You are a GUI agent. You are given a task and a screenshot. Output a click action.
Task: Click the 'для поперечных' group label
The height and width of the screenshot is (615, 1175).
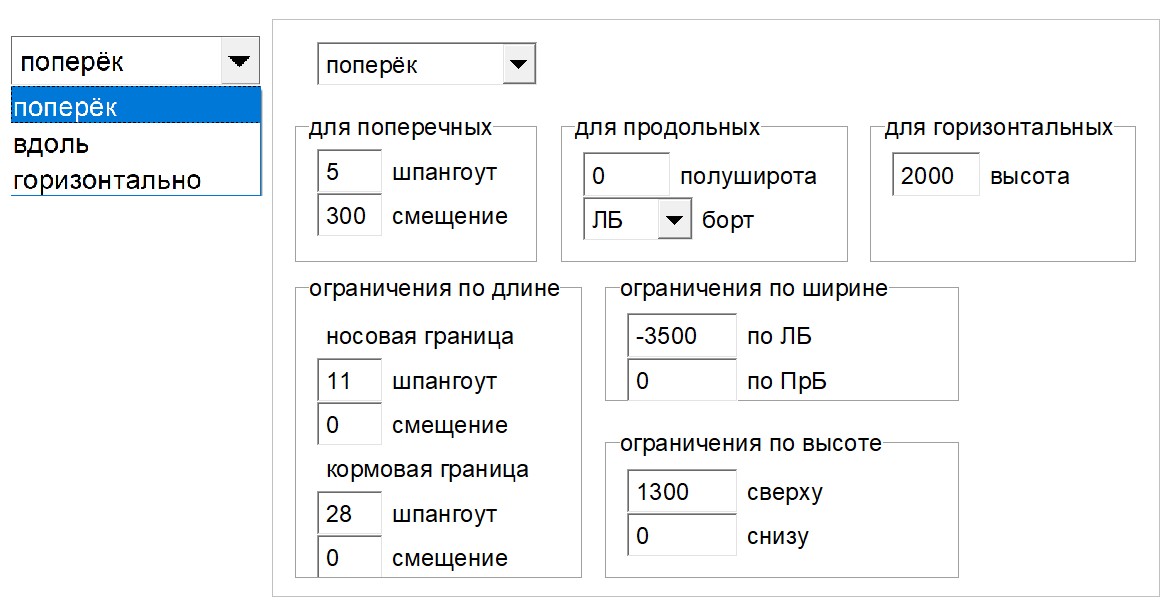click(x=400, y=127)
